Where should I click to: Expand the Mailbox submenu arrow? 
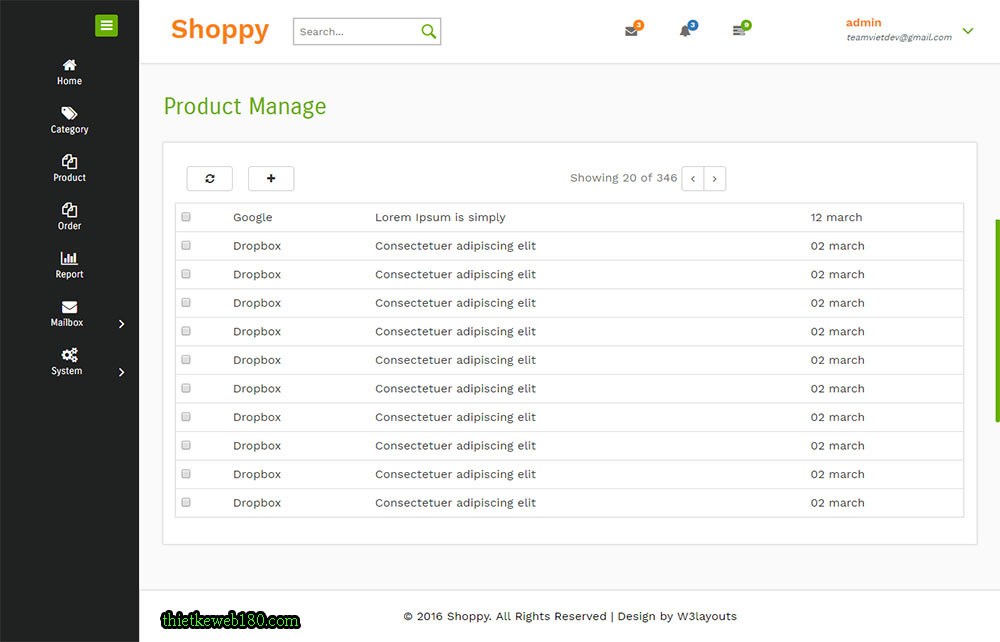(122, 324)
